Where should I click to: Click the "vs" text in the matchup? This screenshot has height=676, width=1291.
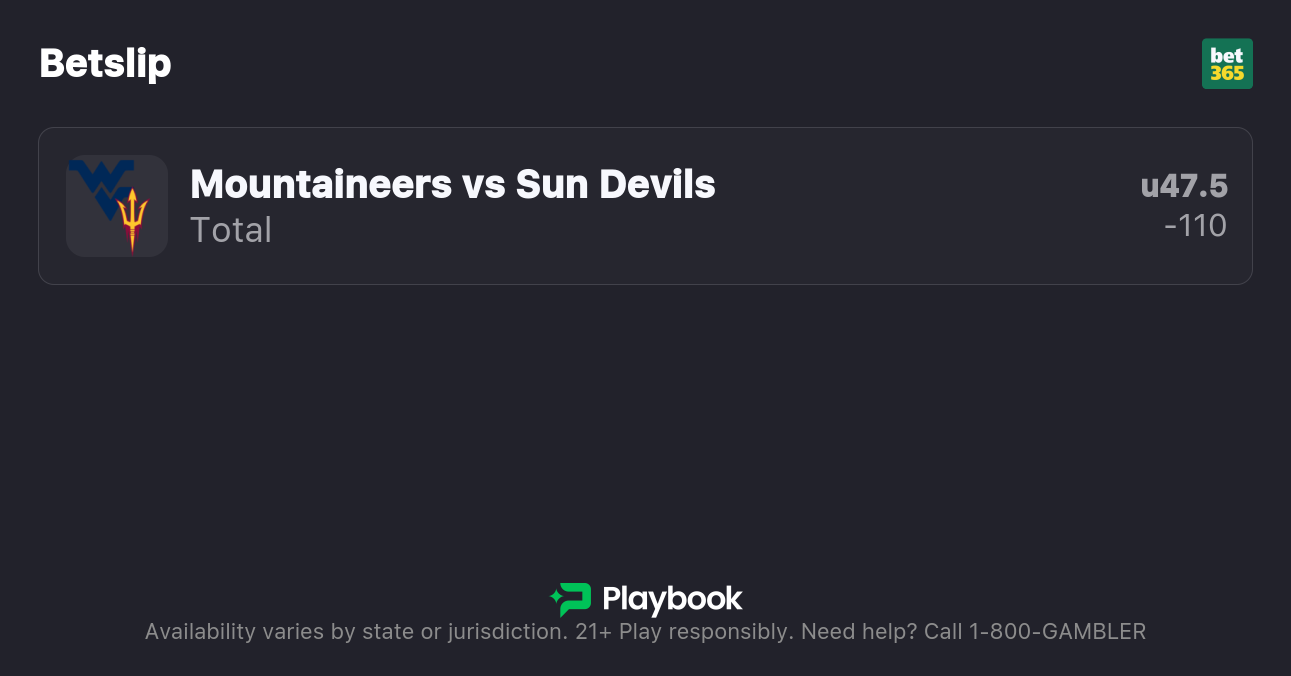(484, 184)
